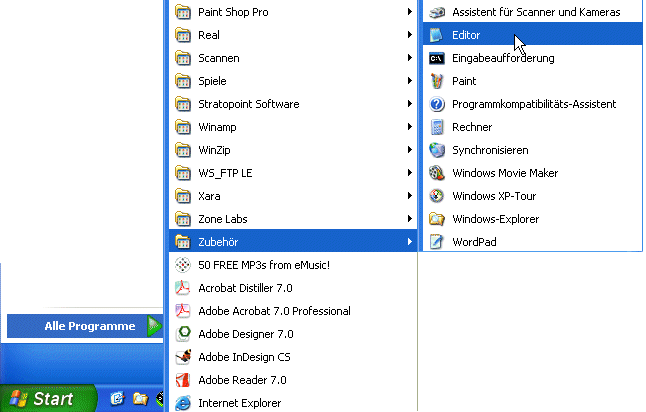Click the Rechner calculator icon
The height and width of the screenshot is (412, 646).
(436, 127)
